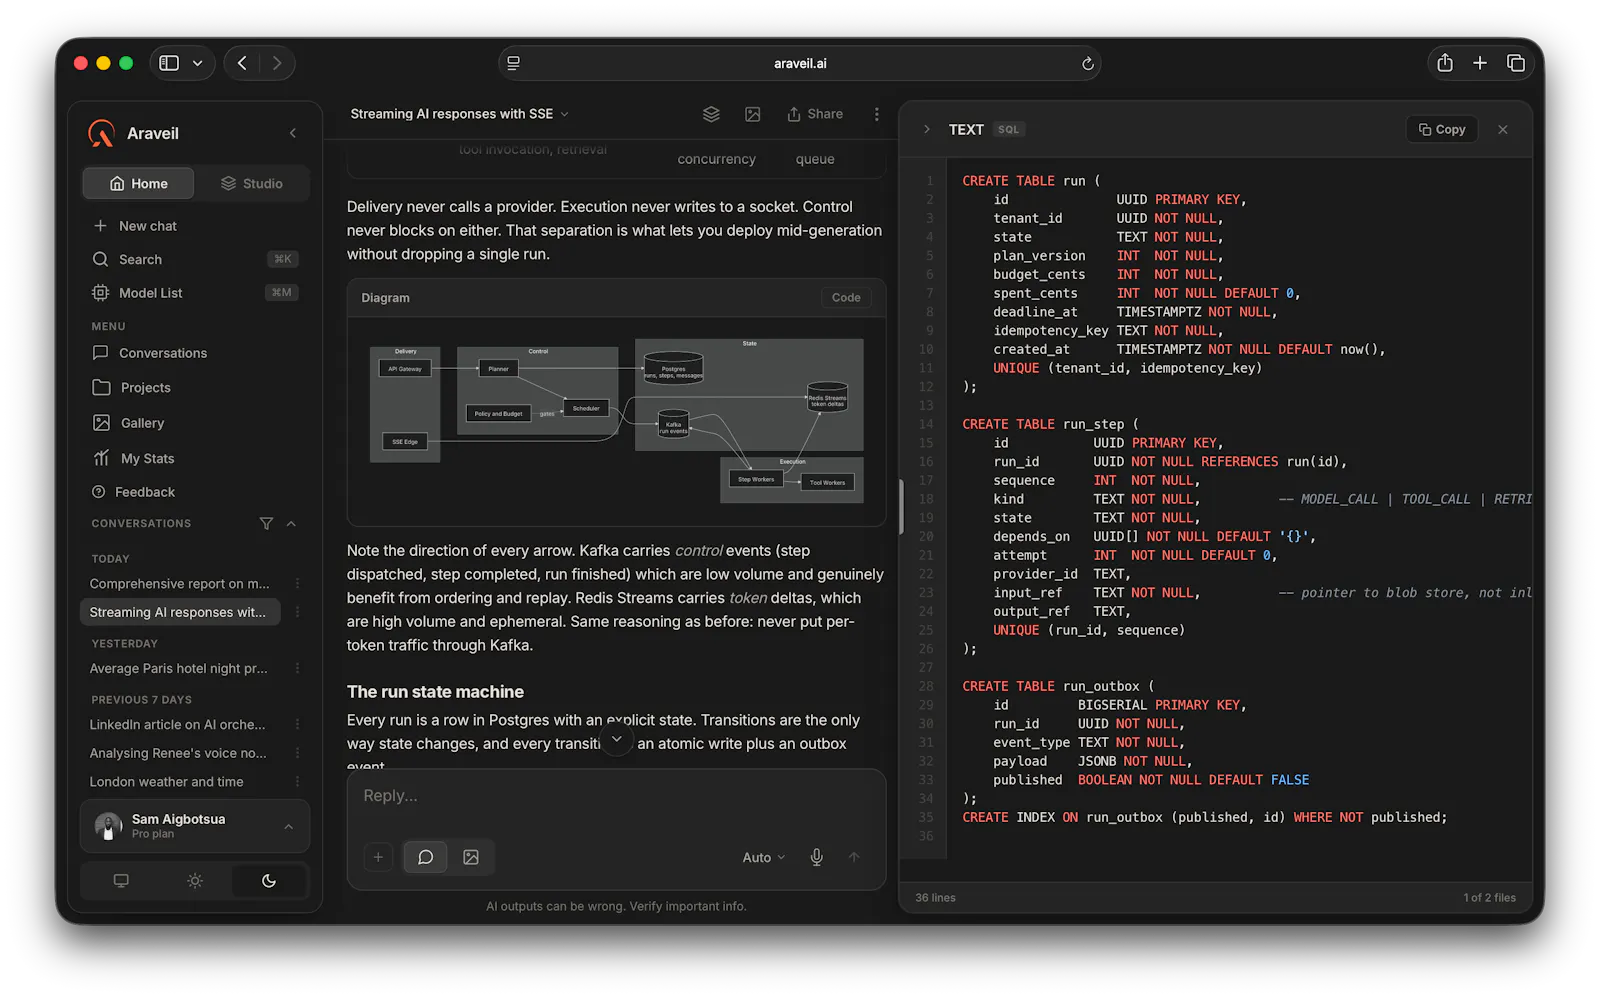Open the image gallery icon in chat header
The width and height of the screenshot is (1600, 998).
[x=753, y=114]
